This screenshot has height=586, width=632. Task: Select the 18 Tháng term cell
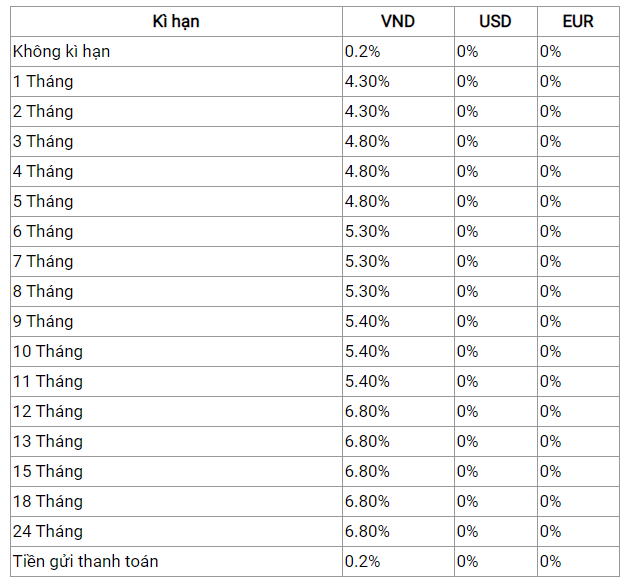[x=176, y=501]
